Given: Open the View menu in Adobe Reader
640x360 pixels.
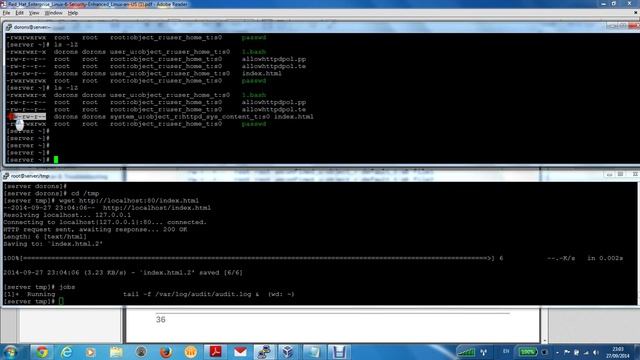Looking at the screenshot, I should point(34,13).
